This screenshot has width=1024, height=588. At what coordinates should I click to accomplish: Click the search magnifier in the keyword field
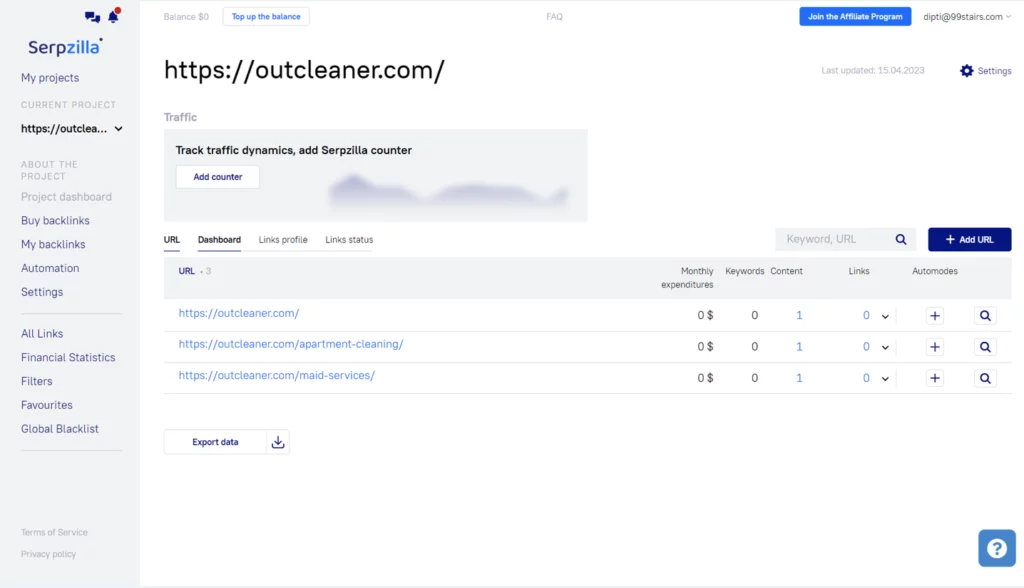click(x=901, y=239)
